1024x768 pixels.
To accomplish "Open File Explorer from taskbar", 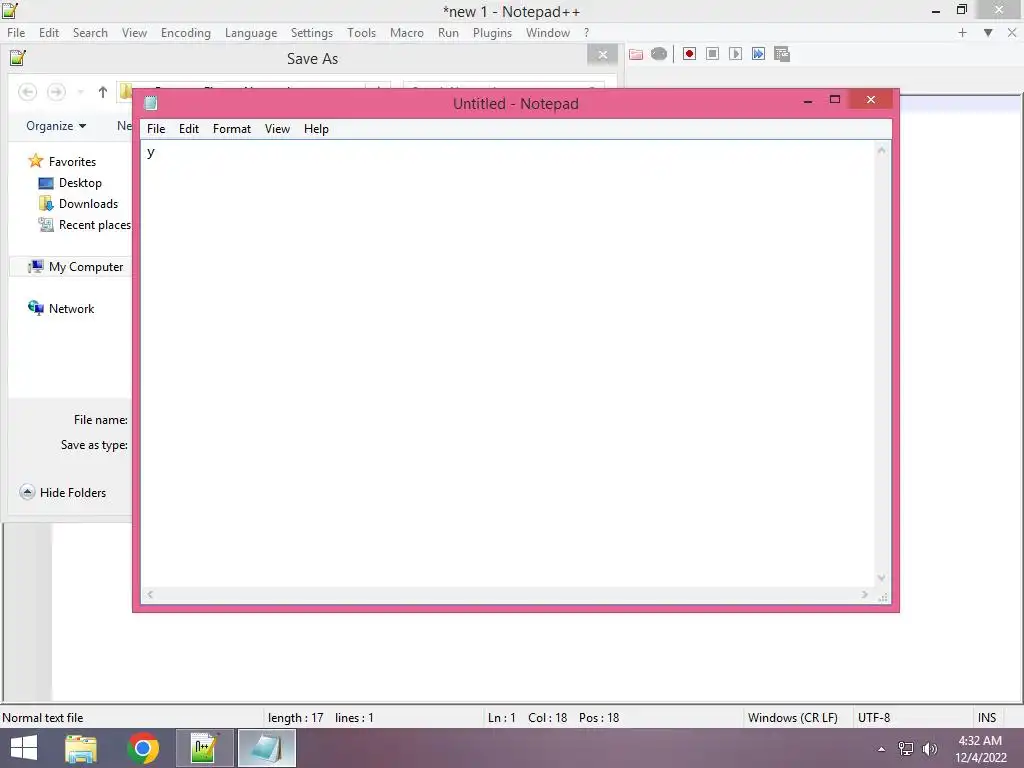I will coord(81,748).
